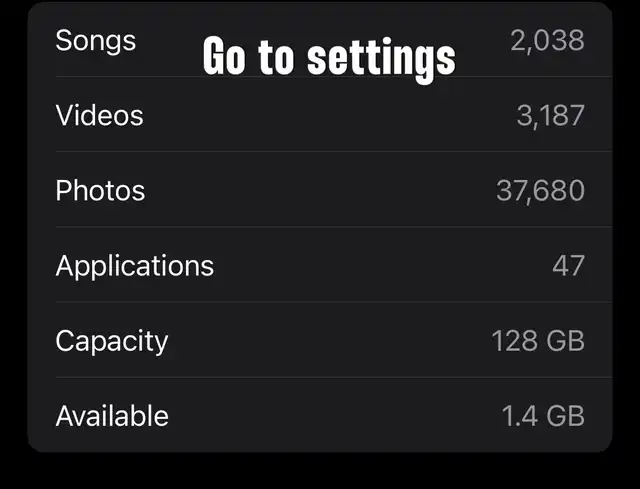Click the photos count 37,680
This screenshot has width=640, height=489.
(x=540, y=191)
